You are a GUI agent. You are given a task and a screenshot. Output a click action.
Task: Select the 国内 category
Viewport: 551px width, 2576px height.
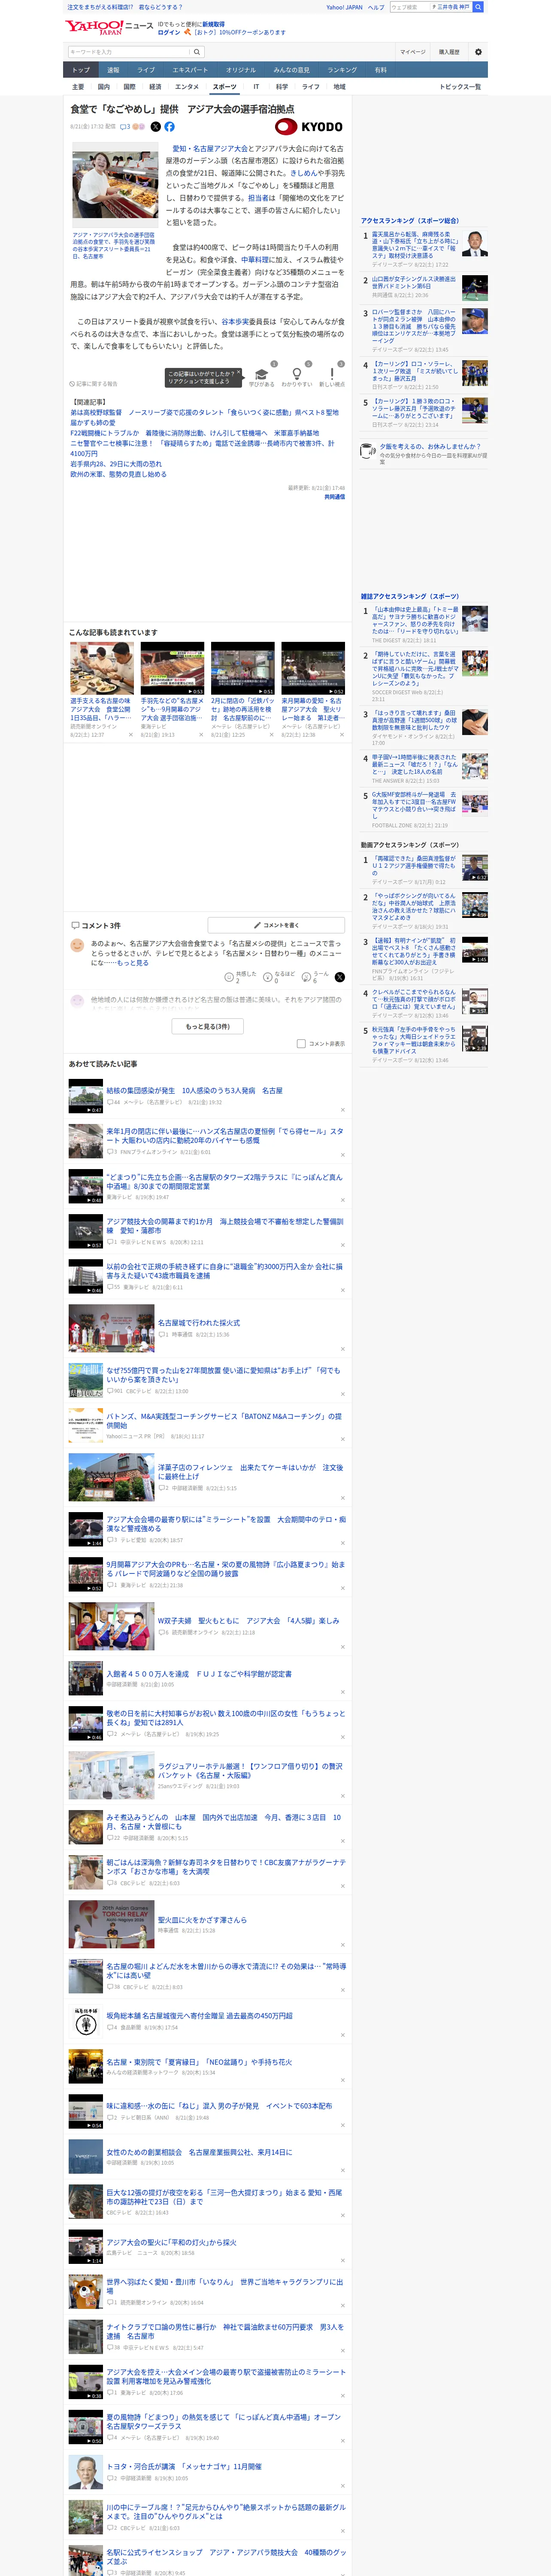point(104,87)
